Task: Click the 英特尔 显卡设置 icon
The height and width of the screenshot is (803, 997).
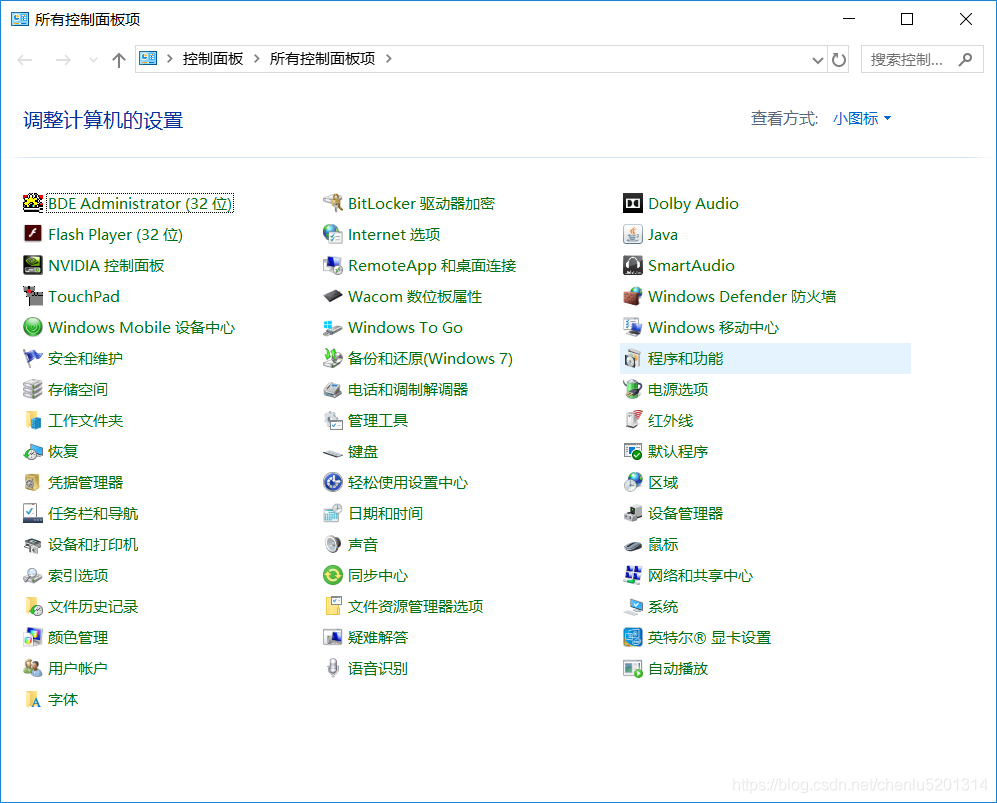Action: 633,637
